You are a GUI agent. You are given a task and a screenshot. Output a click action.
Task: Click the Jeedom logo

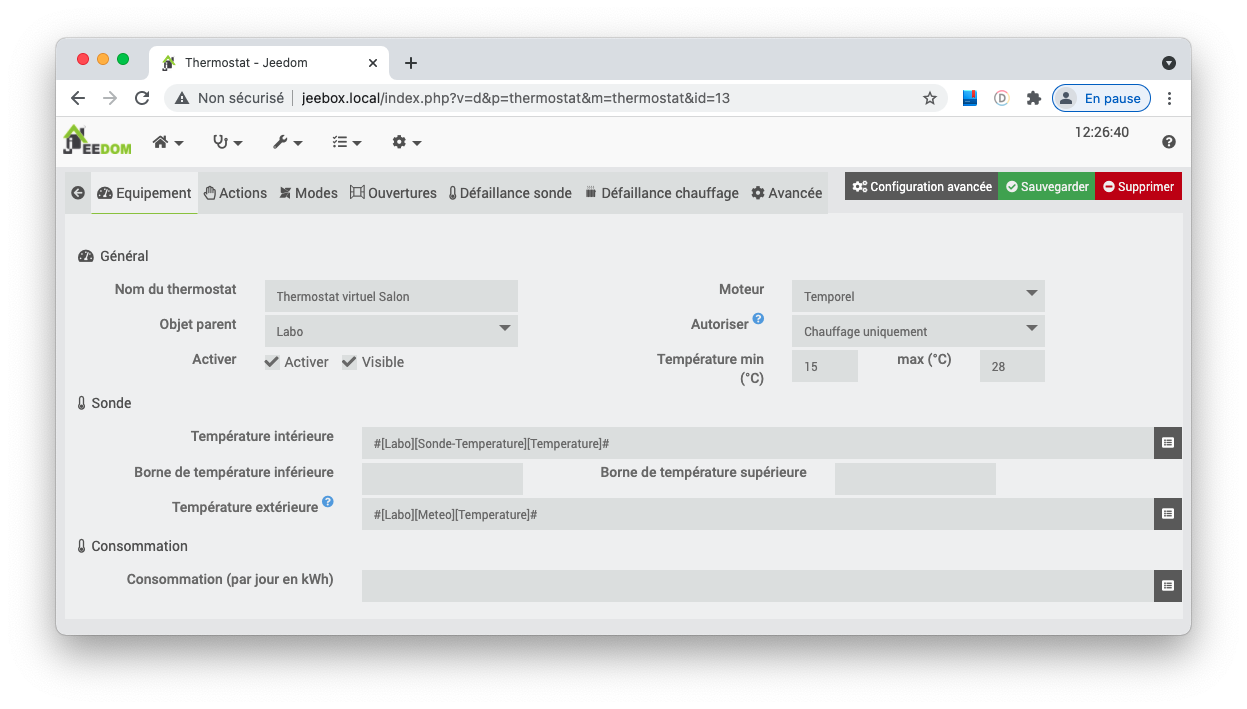coord(97,141)
